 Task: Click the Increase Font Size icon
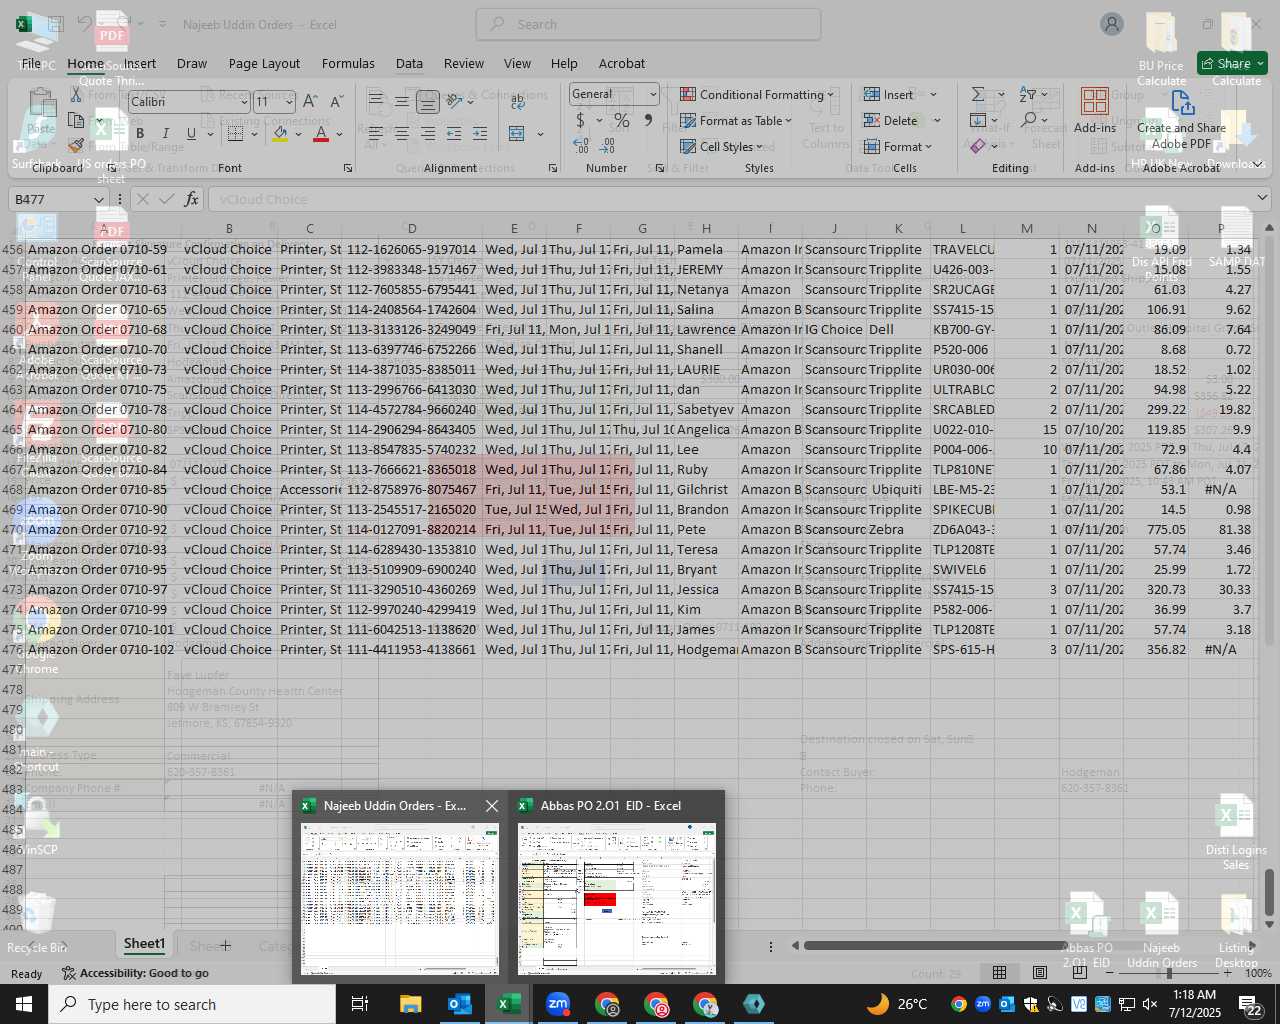[x=310, y=101]
